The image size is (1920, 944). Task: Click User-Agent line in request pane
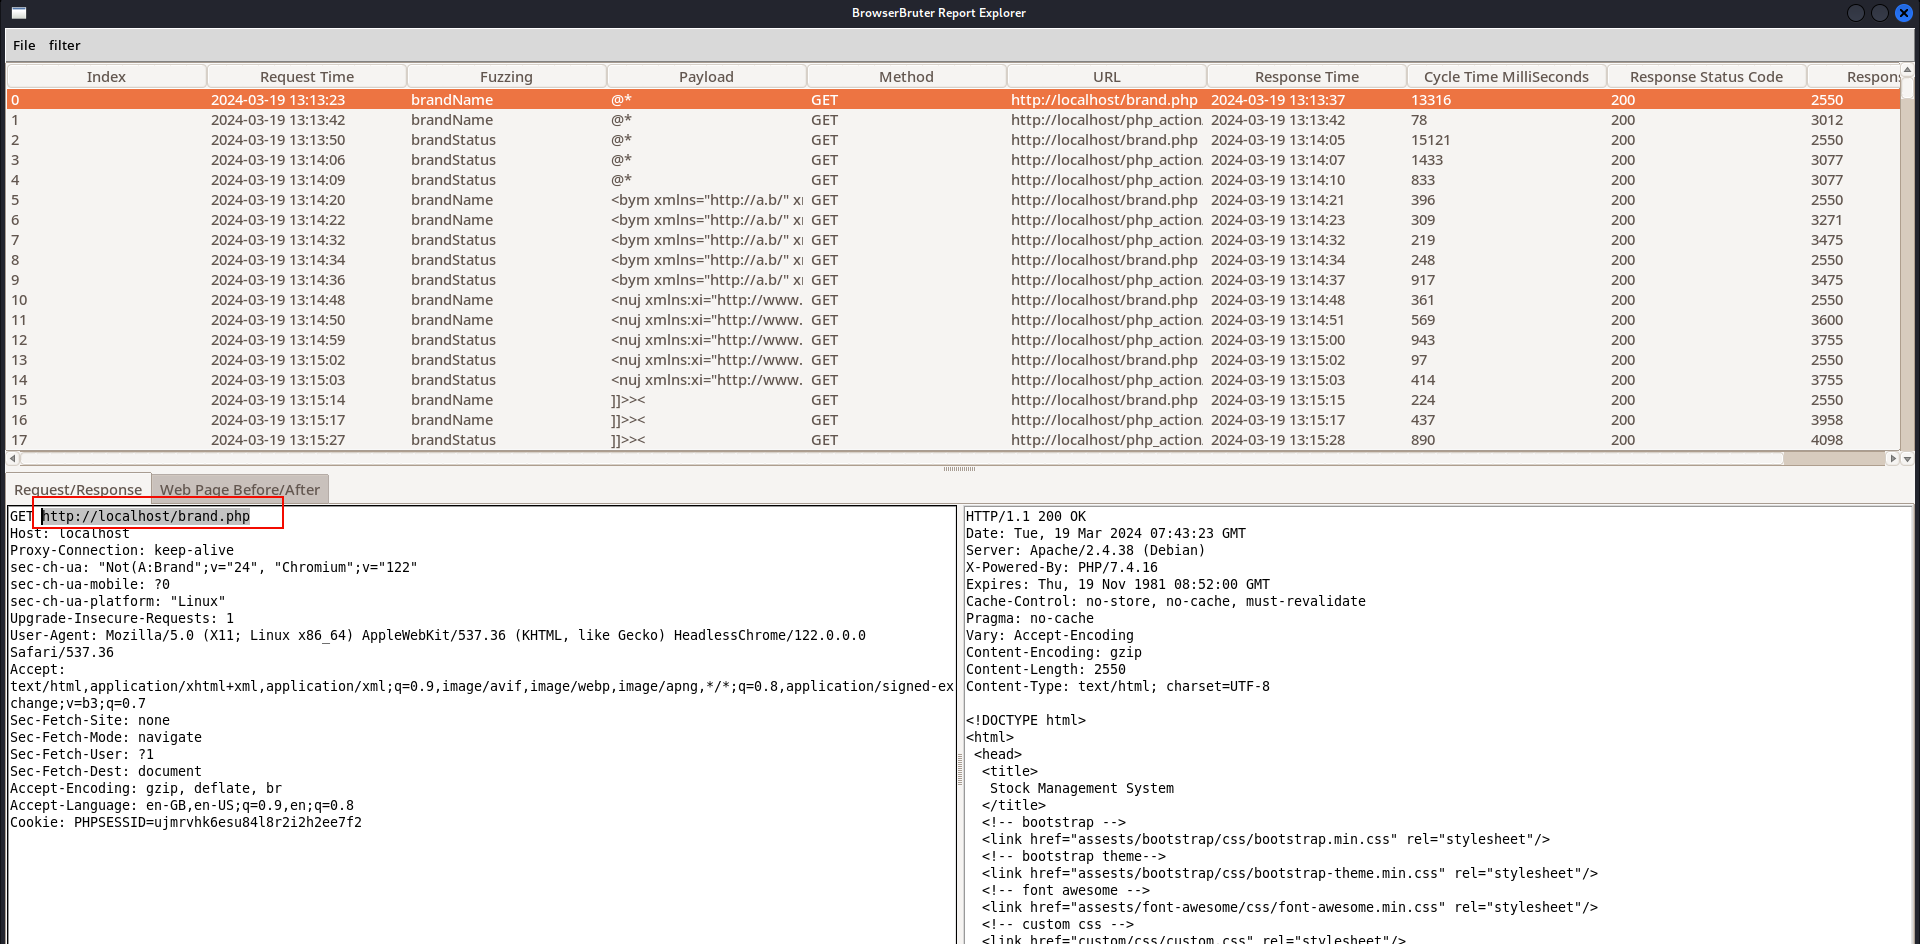click(x=438, y=635)
